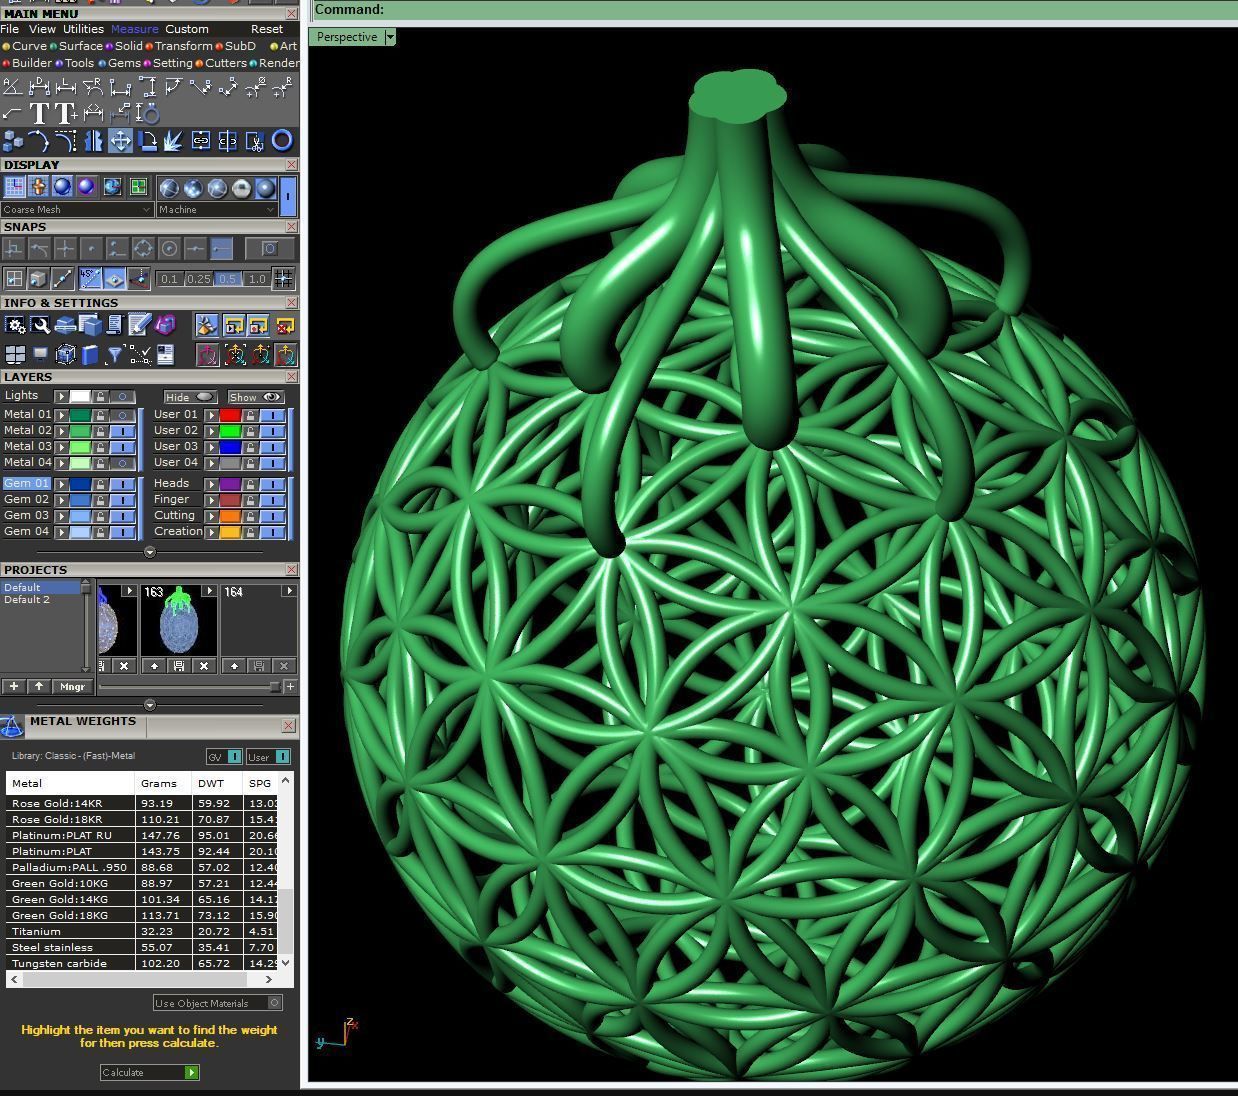Open the Perspective viewport dropdown arrow
1238x1096 pixels.
pos(390,37)
